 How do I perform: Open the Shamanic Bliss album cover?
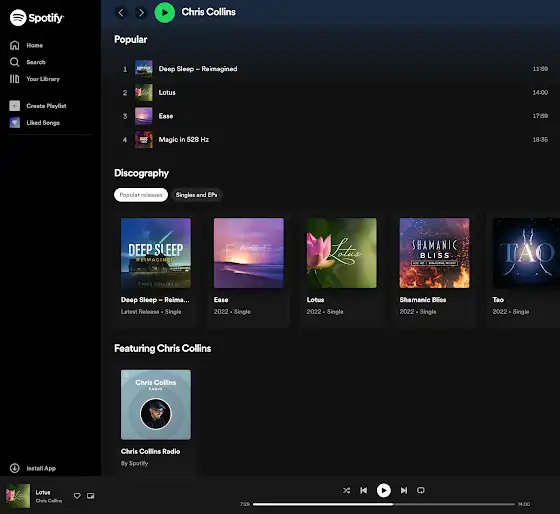(434, 253)
